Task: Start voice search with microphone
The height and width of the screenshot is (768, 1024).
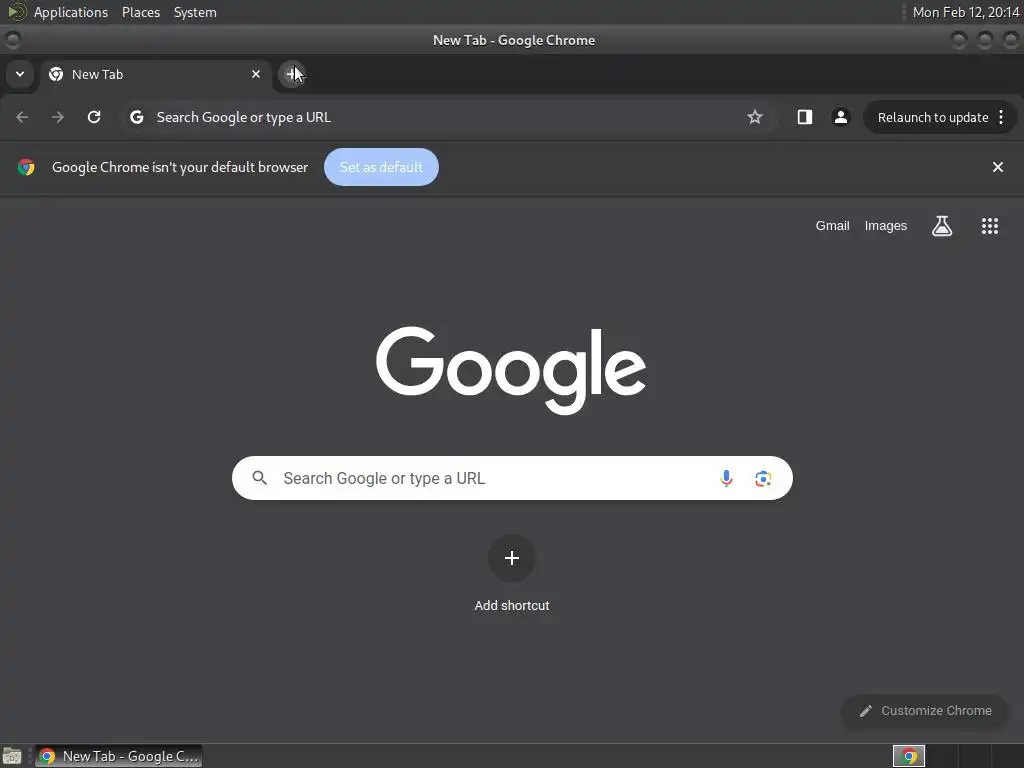Action: [726, 478]
